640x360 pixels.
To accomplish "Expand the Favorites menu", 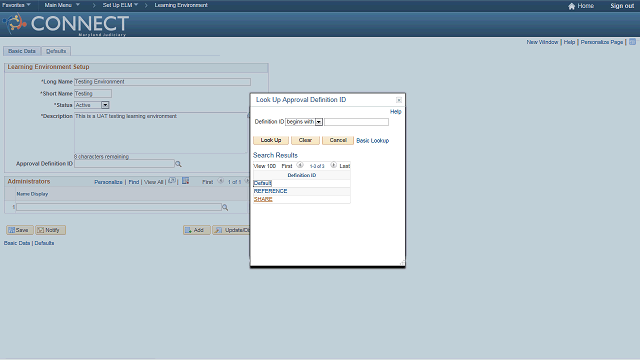I will pyautogui.click(x=16, y=5).
